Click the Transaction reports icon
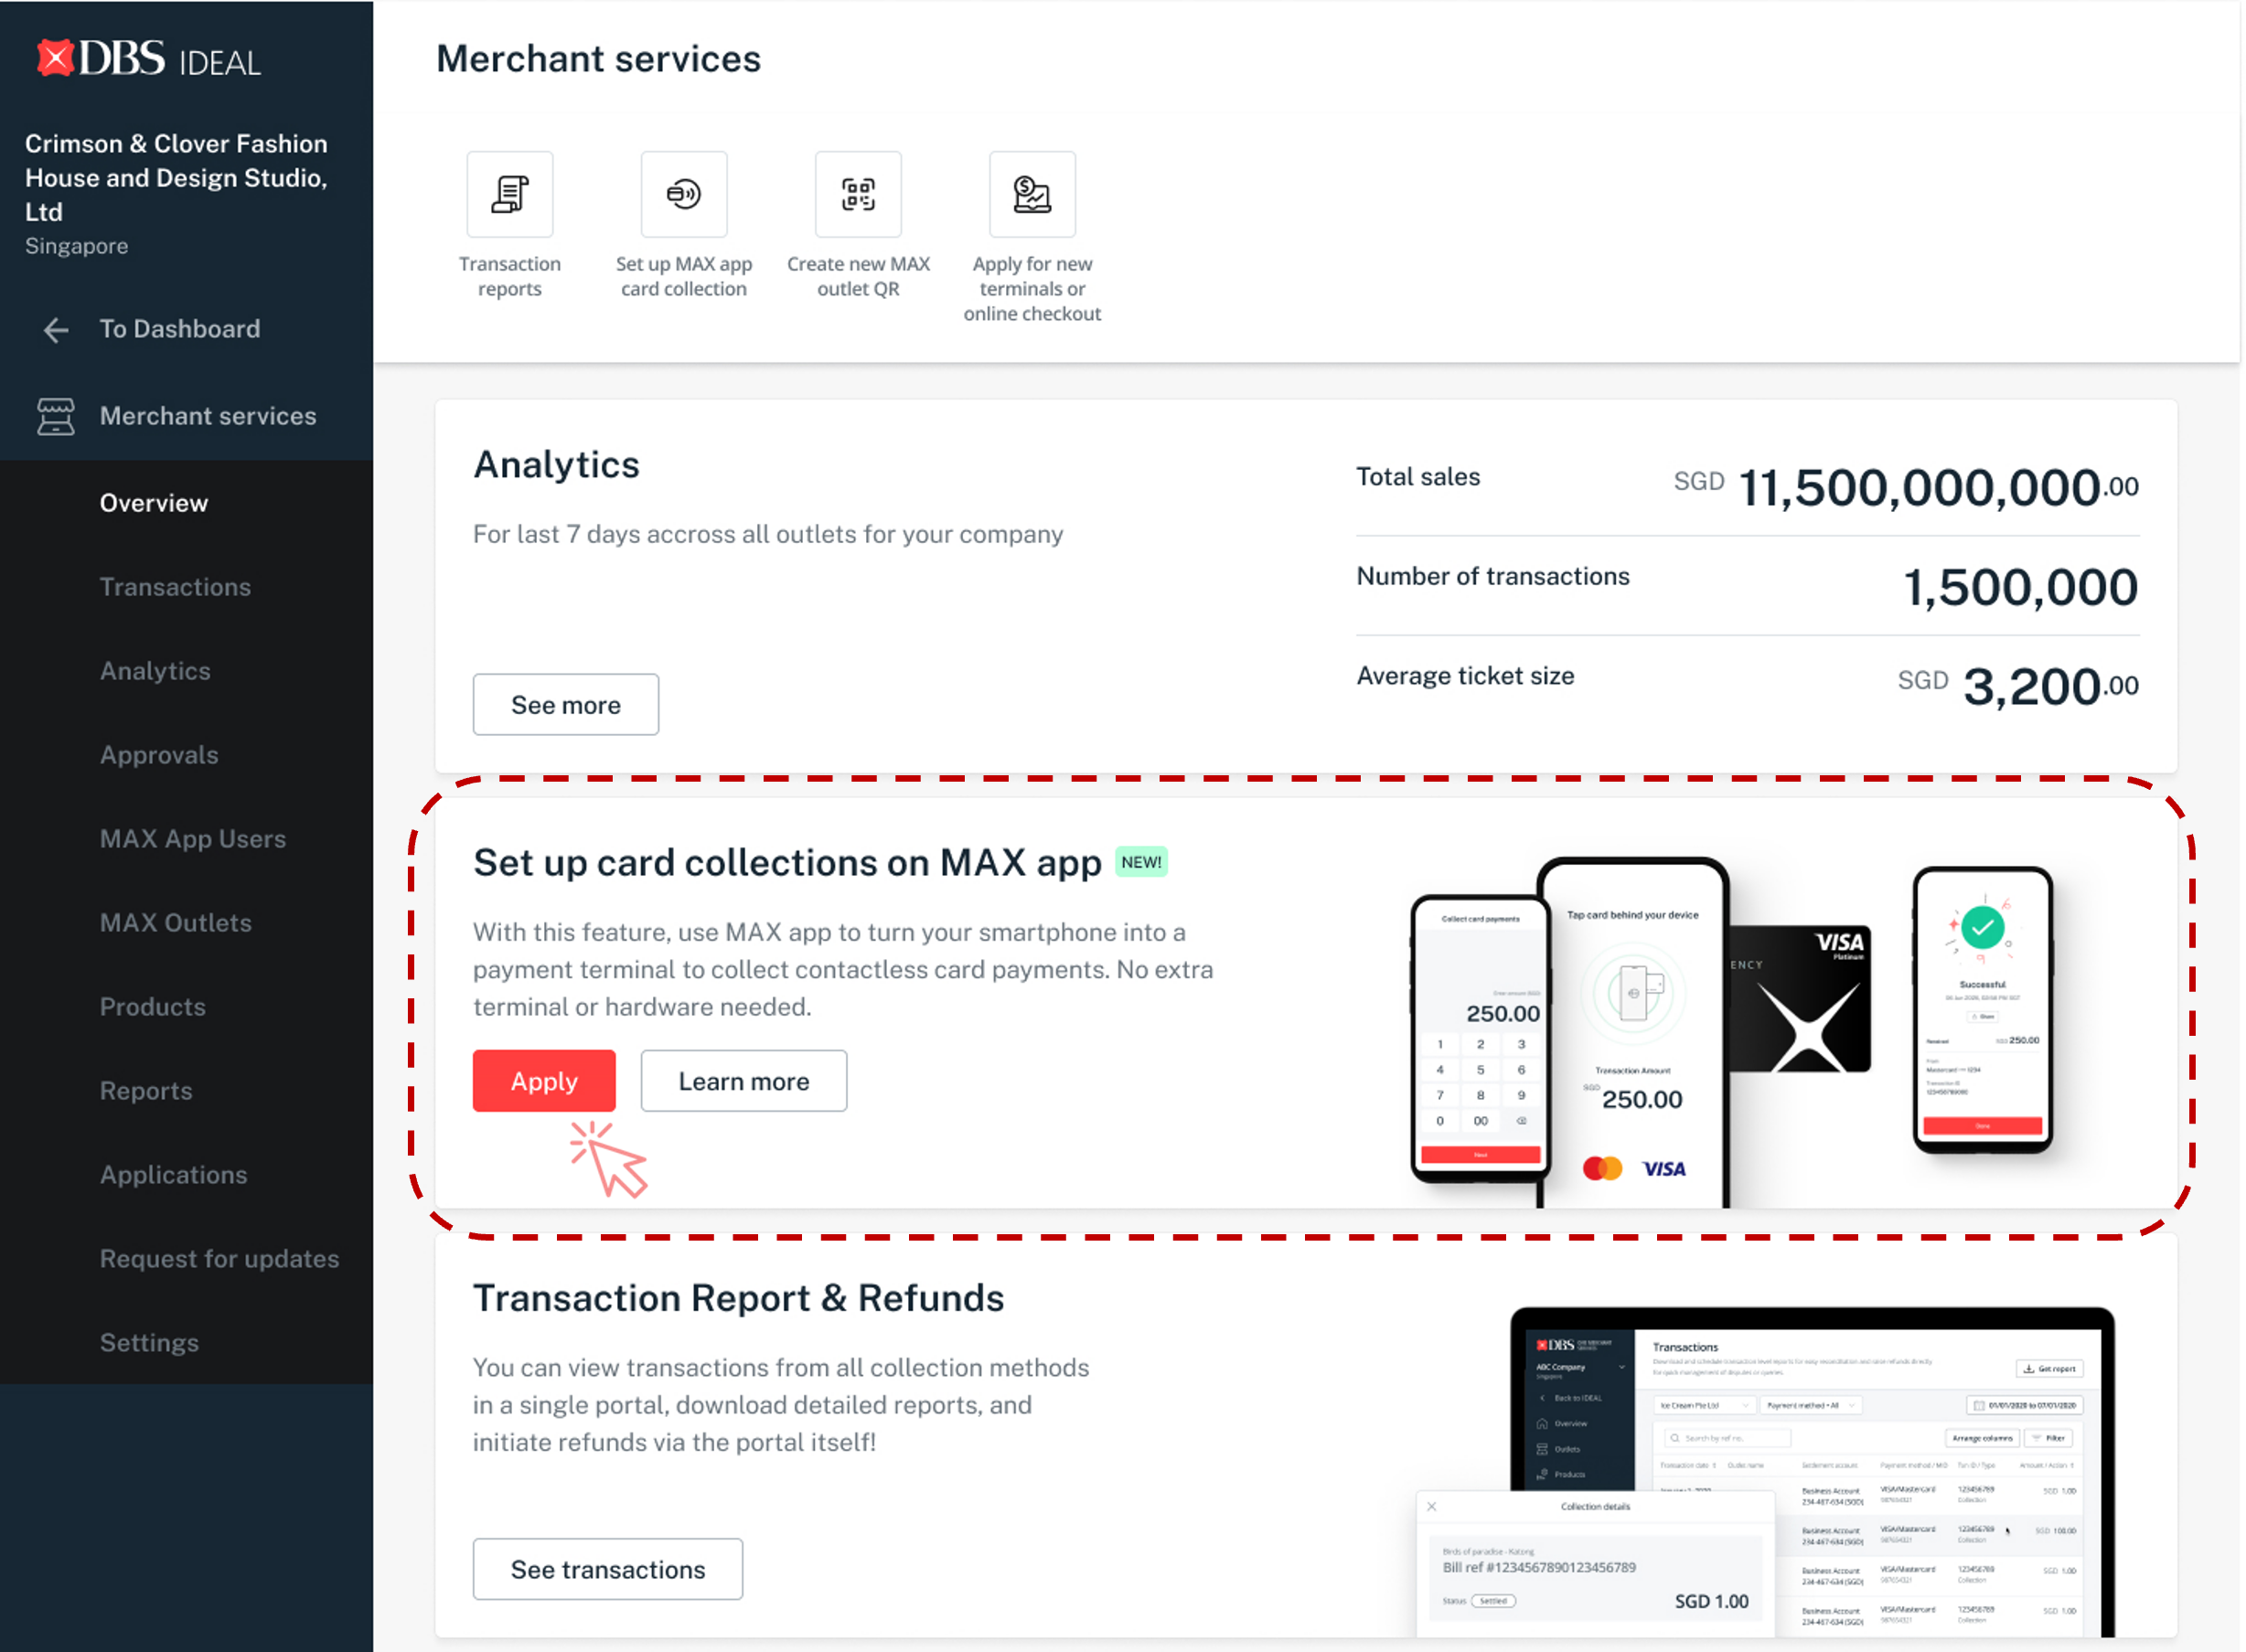Screen dimensions: 2246x1652 509,194
